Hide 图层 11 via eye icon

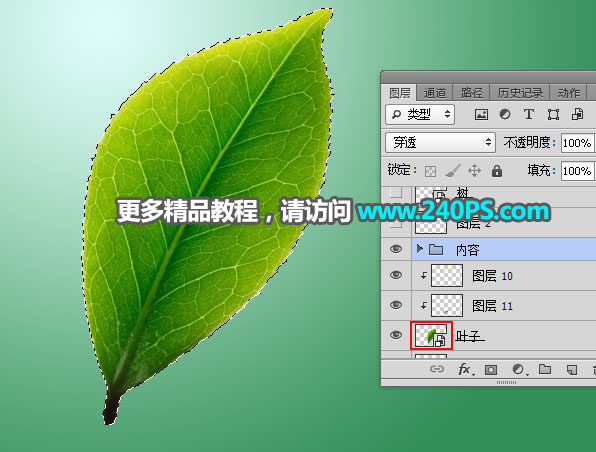click(x=396, y=305)
